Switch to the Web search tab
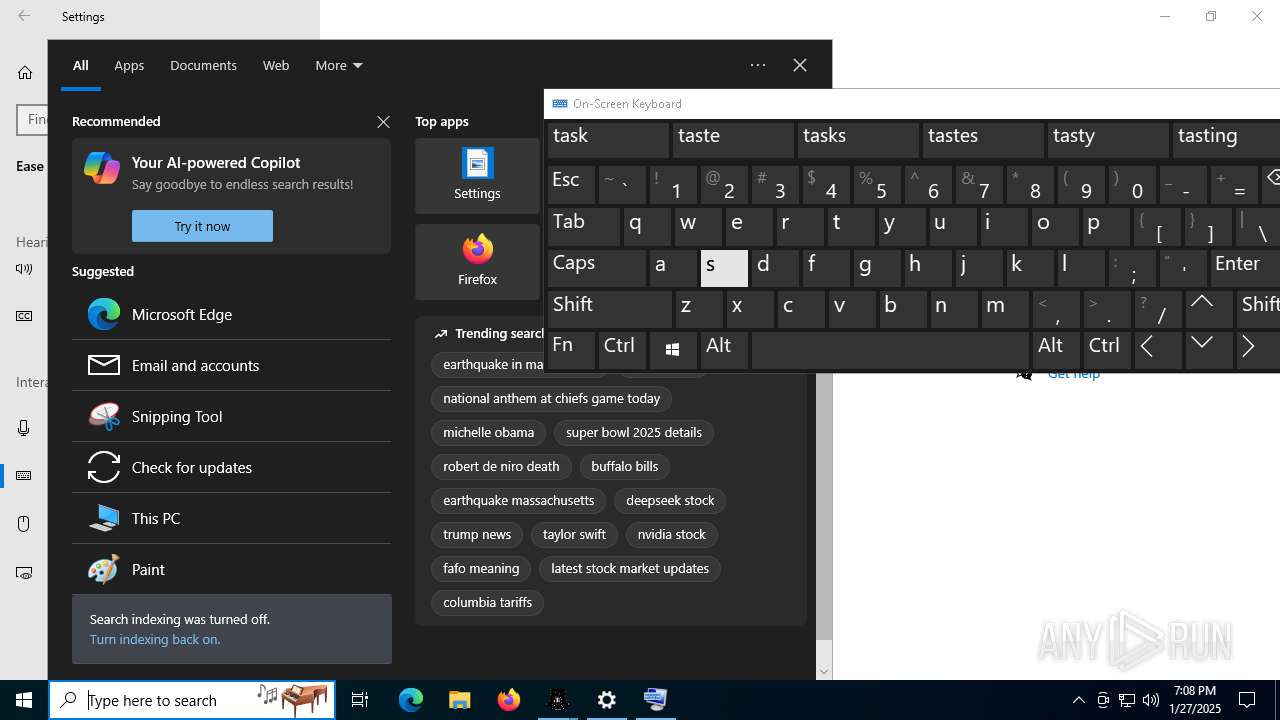Image resolution: width=1280 pixels, height=720 pixels. point(276,65)
